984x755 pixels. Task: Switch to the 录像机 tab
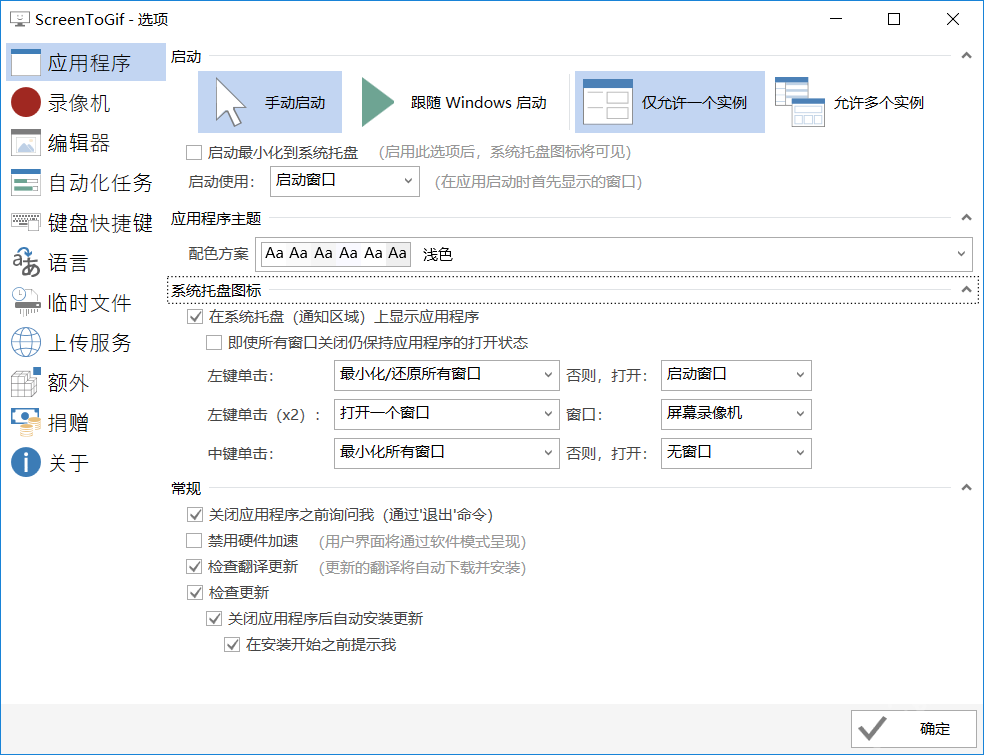[x=85, y=102]
